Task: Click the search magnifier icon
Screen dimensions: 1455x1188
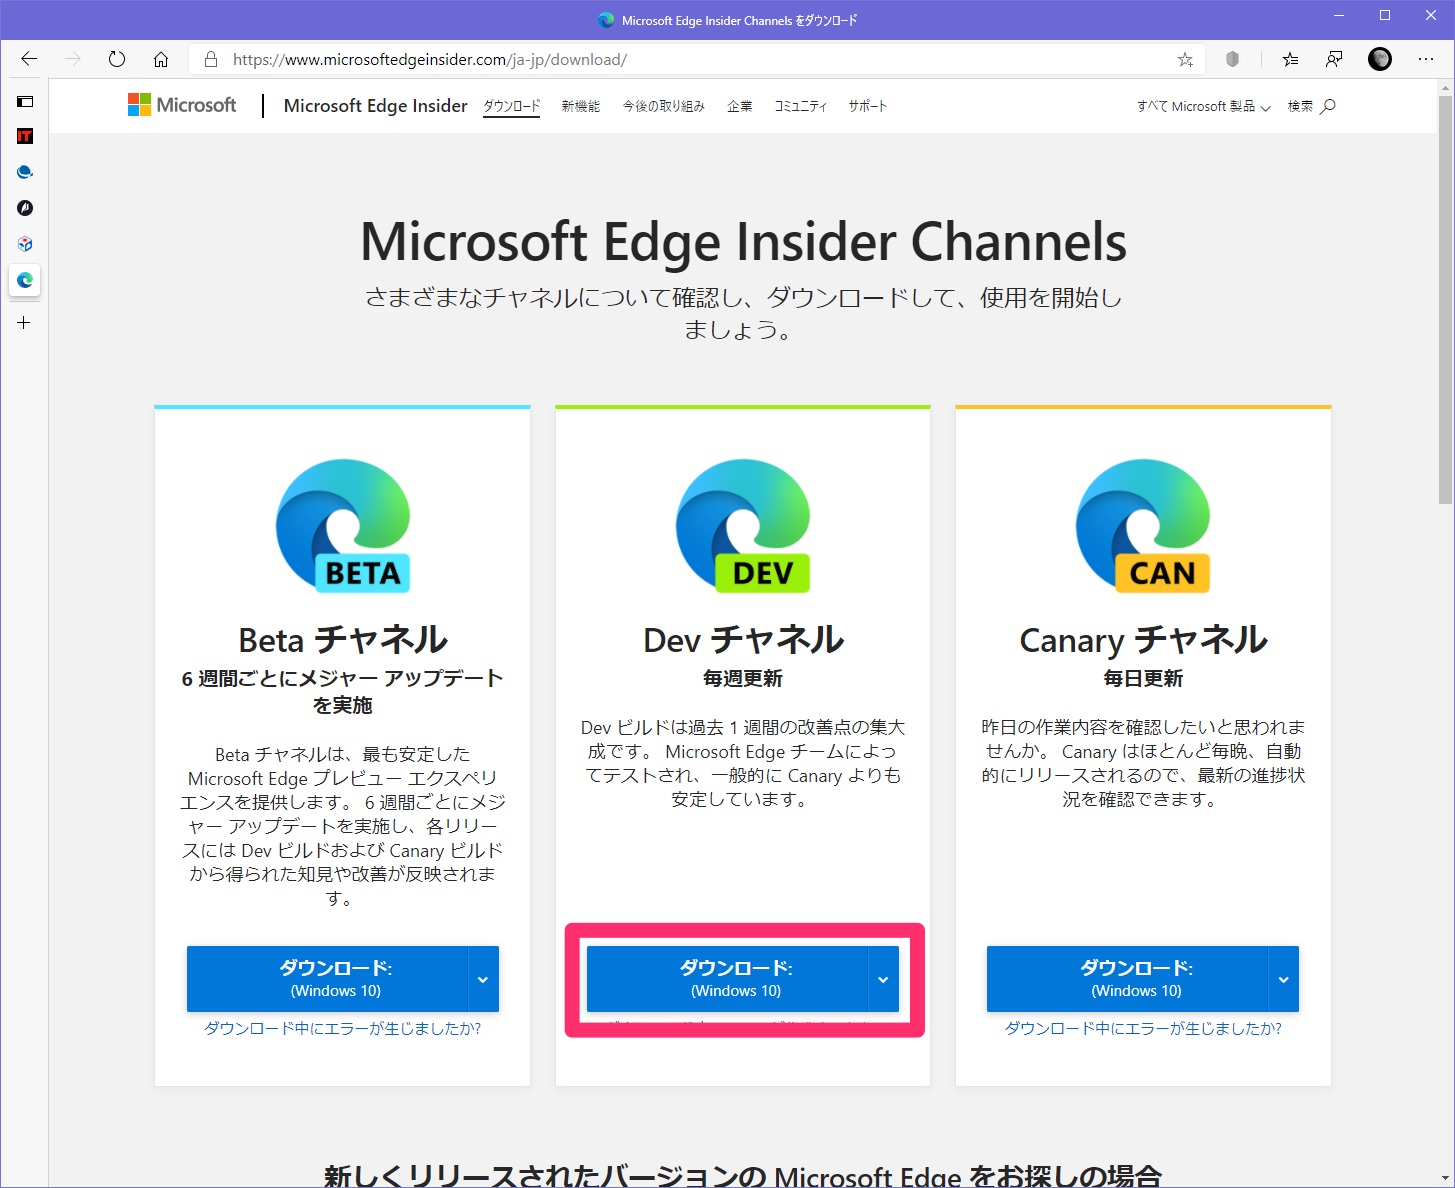Action: tap(1328, 106)
